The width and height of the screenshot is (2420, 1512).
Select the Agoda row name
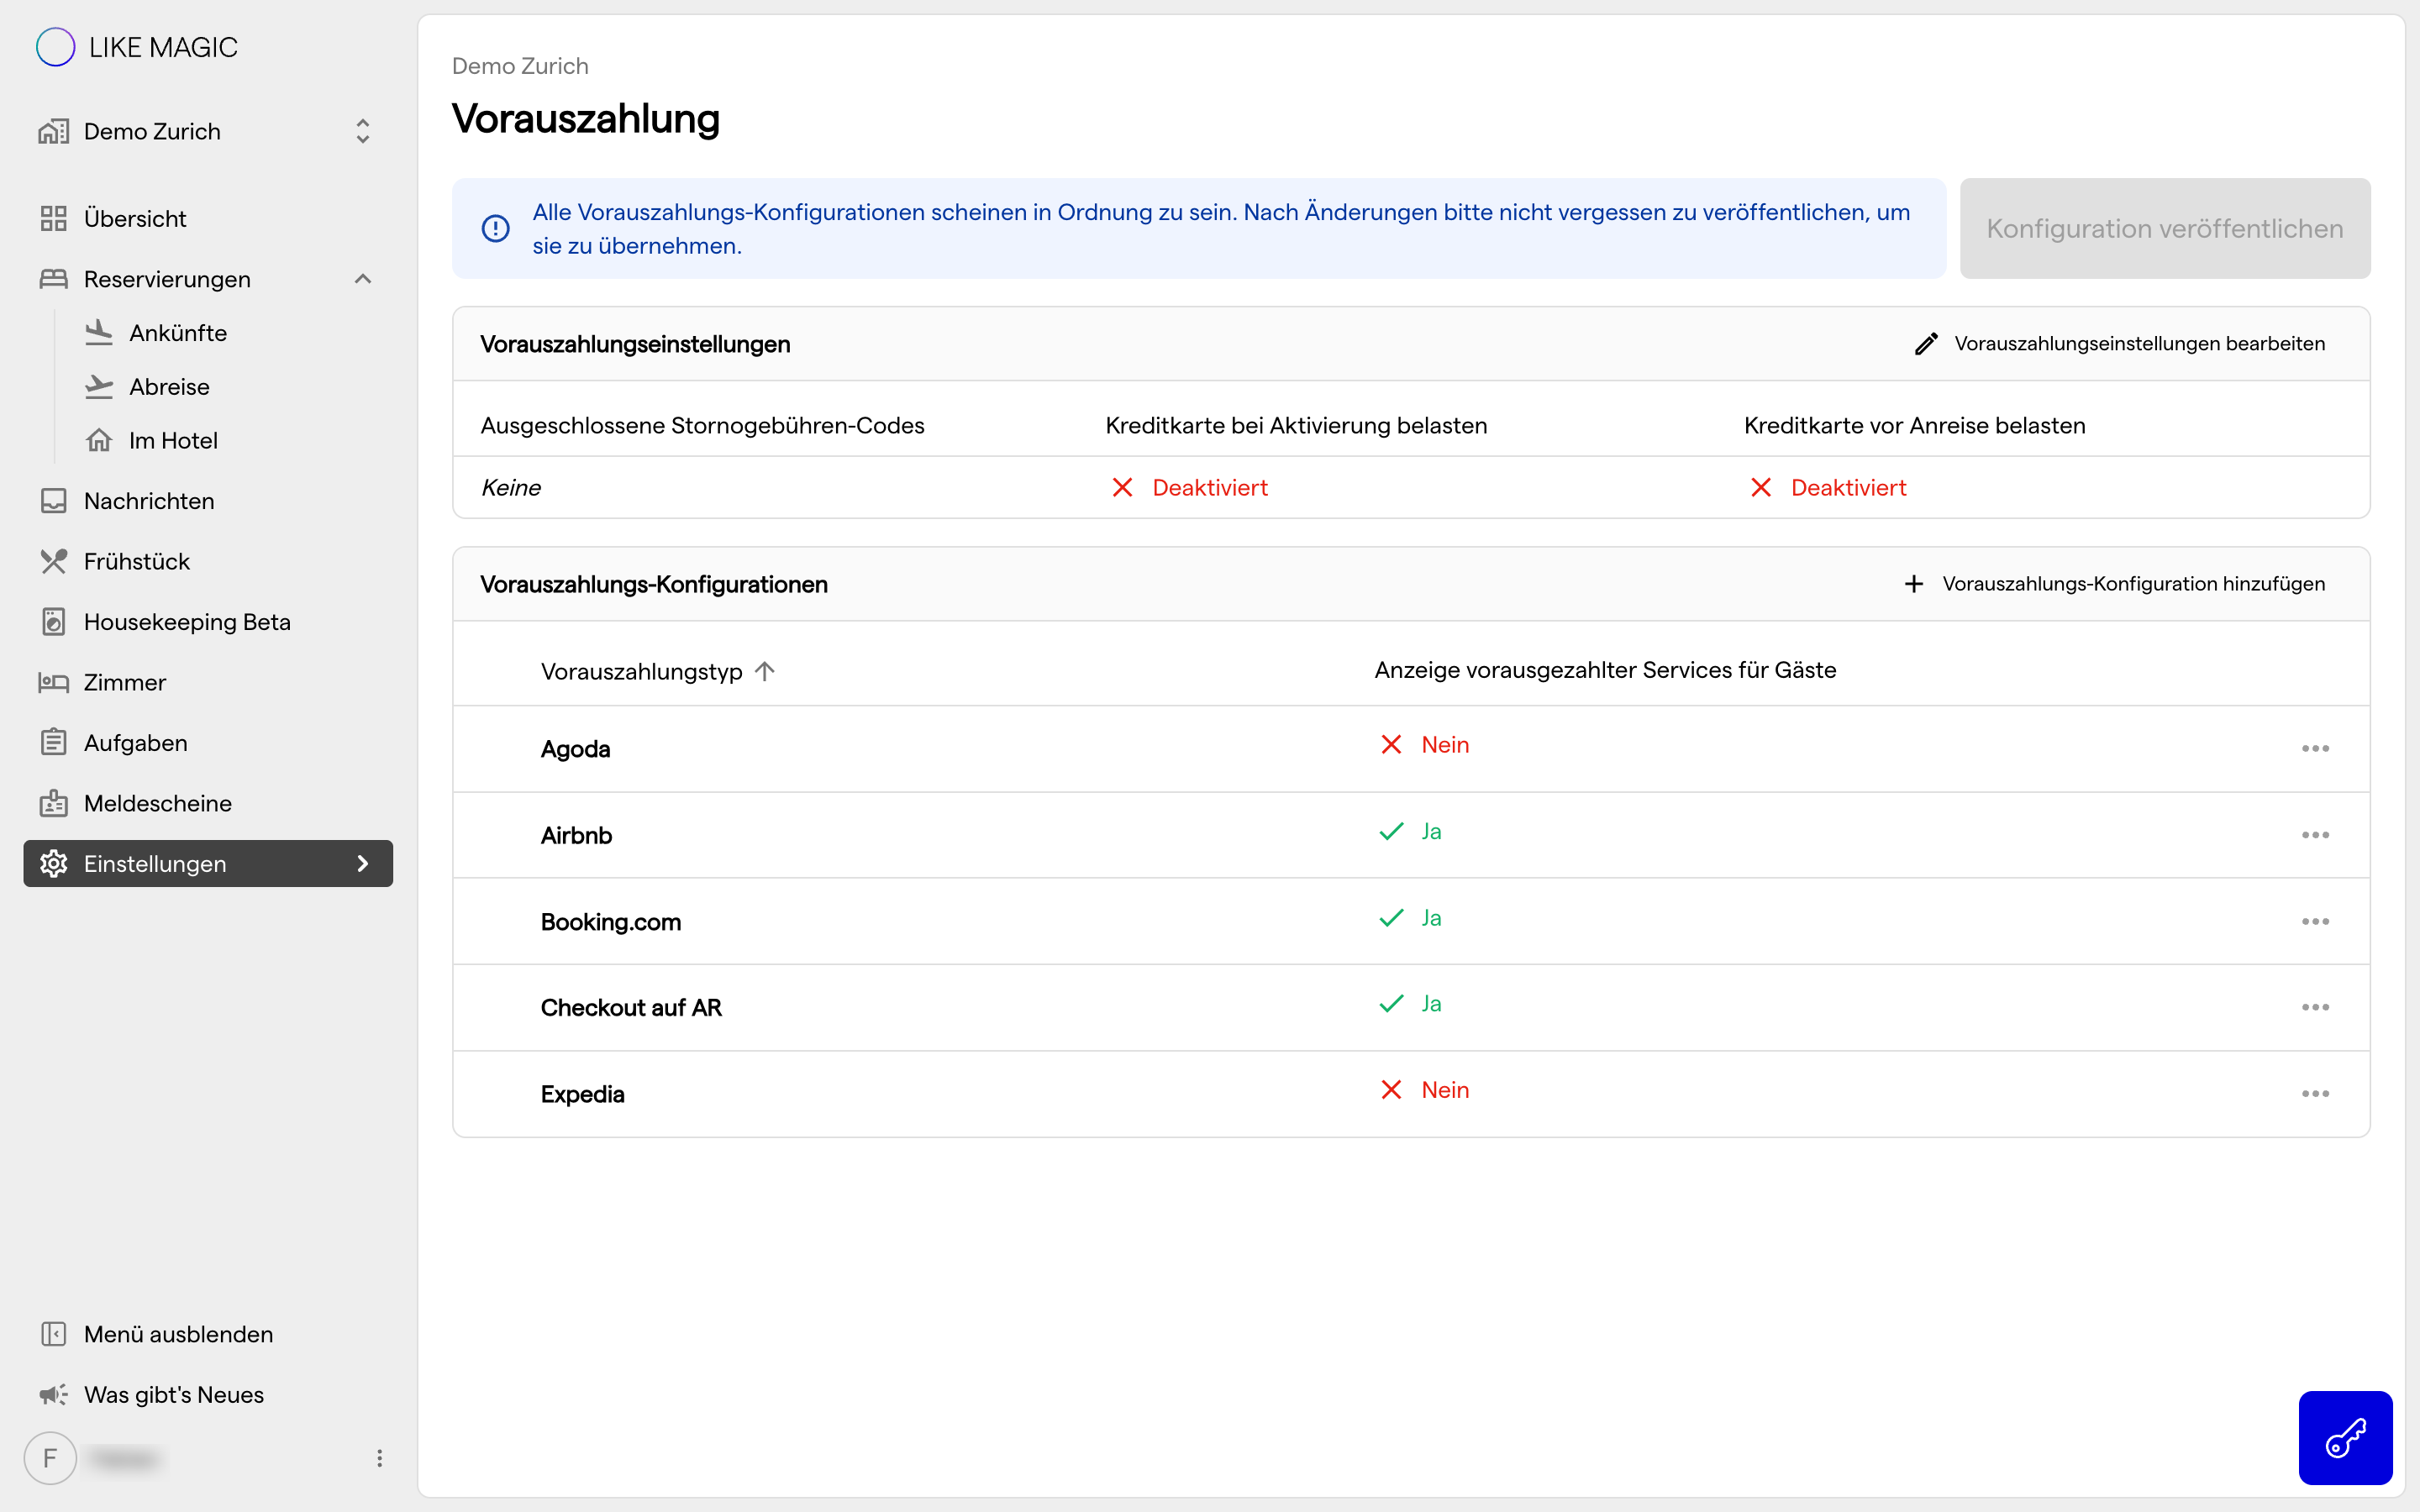(x=575, y=749)
